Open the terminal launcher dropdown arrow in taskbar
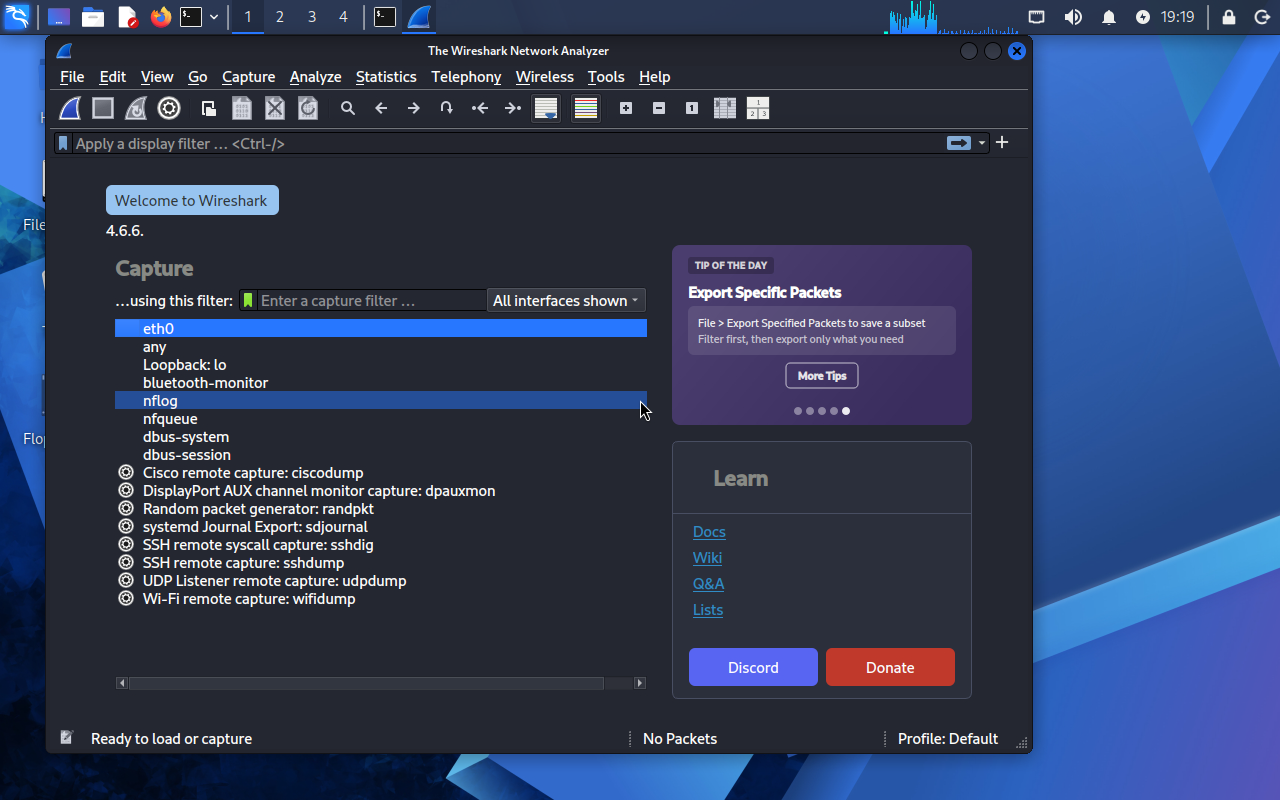The width and height of the screenshot is (1280, 800). (x=214, y=17)
